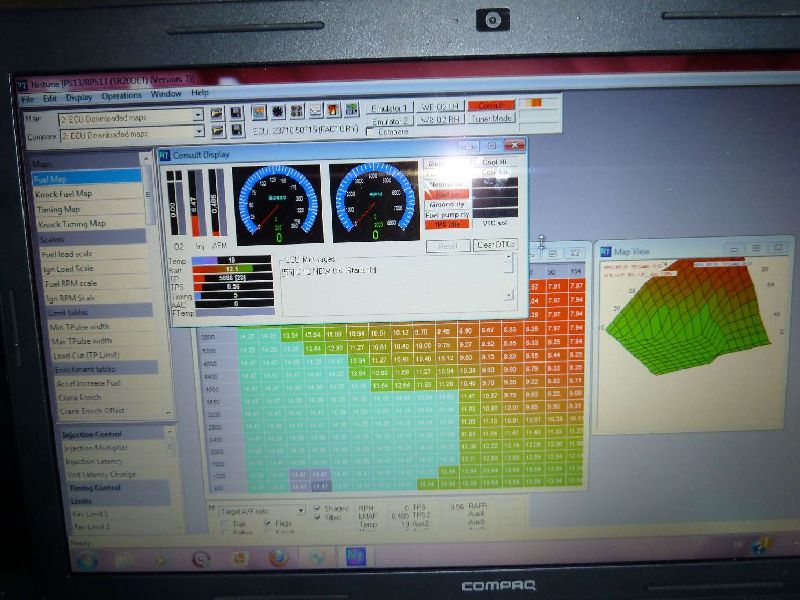
Task: Open the Display menu
Action: [x=79, y=97]
